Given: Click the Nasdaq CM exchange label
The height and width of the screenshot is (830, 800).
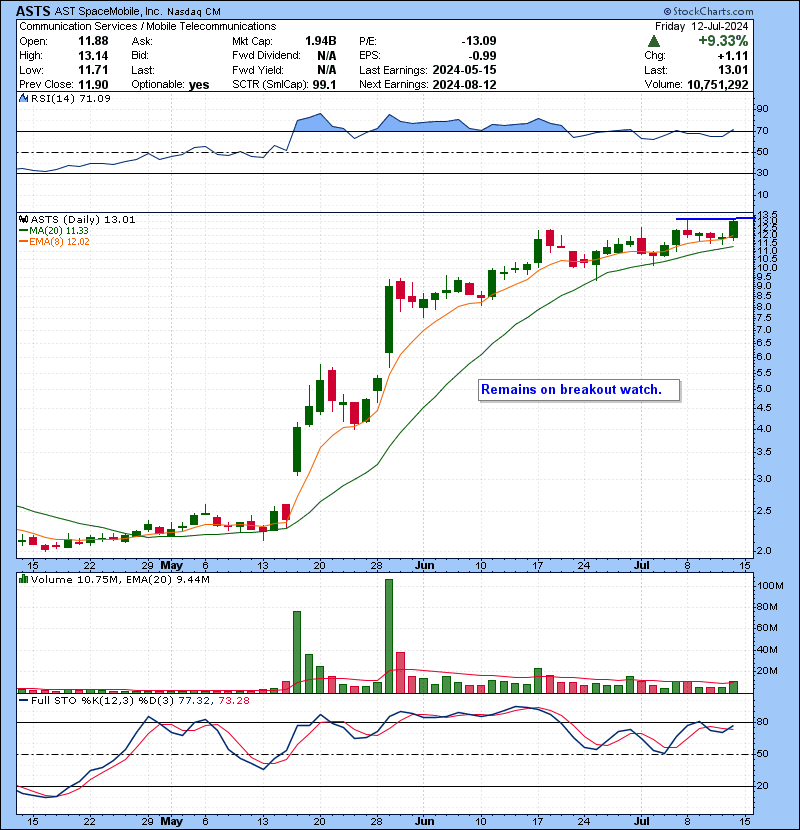Looking at the screenshot, I should 194,12.
